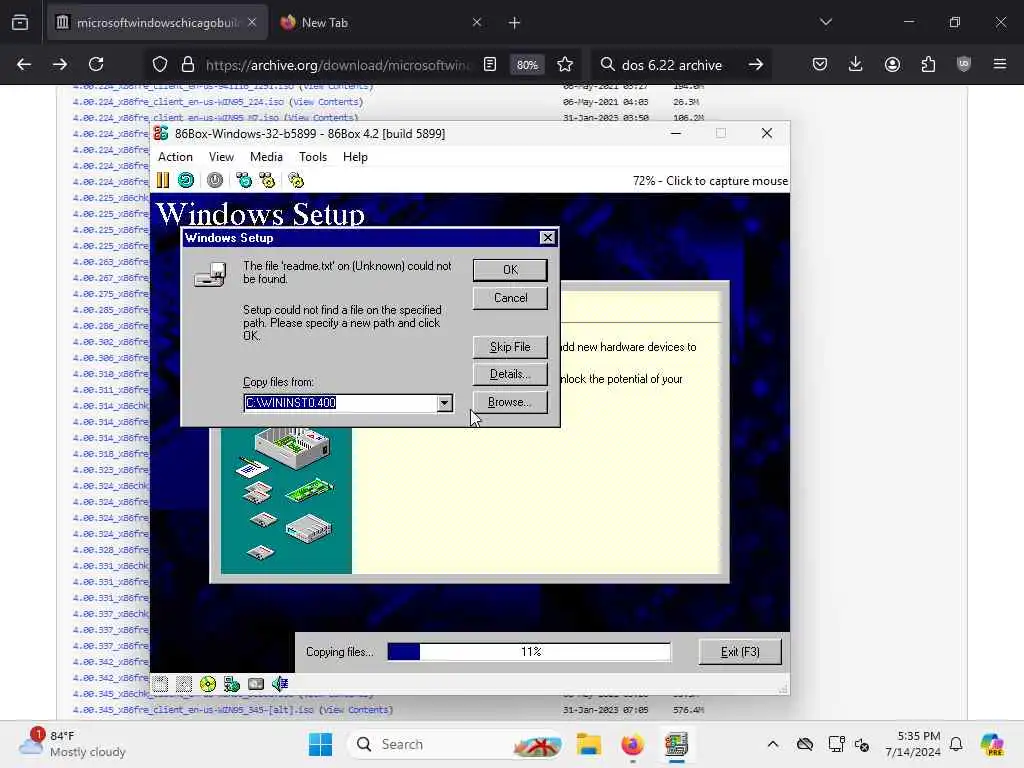Open the 4.00.224_x86fre_client_en-us-WIN95_224.iso link

(x=178, y=102)
